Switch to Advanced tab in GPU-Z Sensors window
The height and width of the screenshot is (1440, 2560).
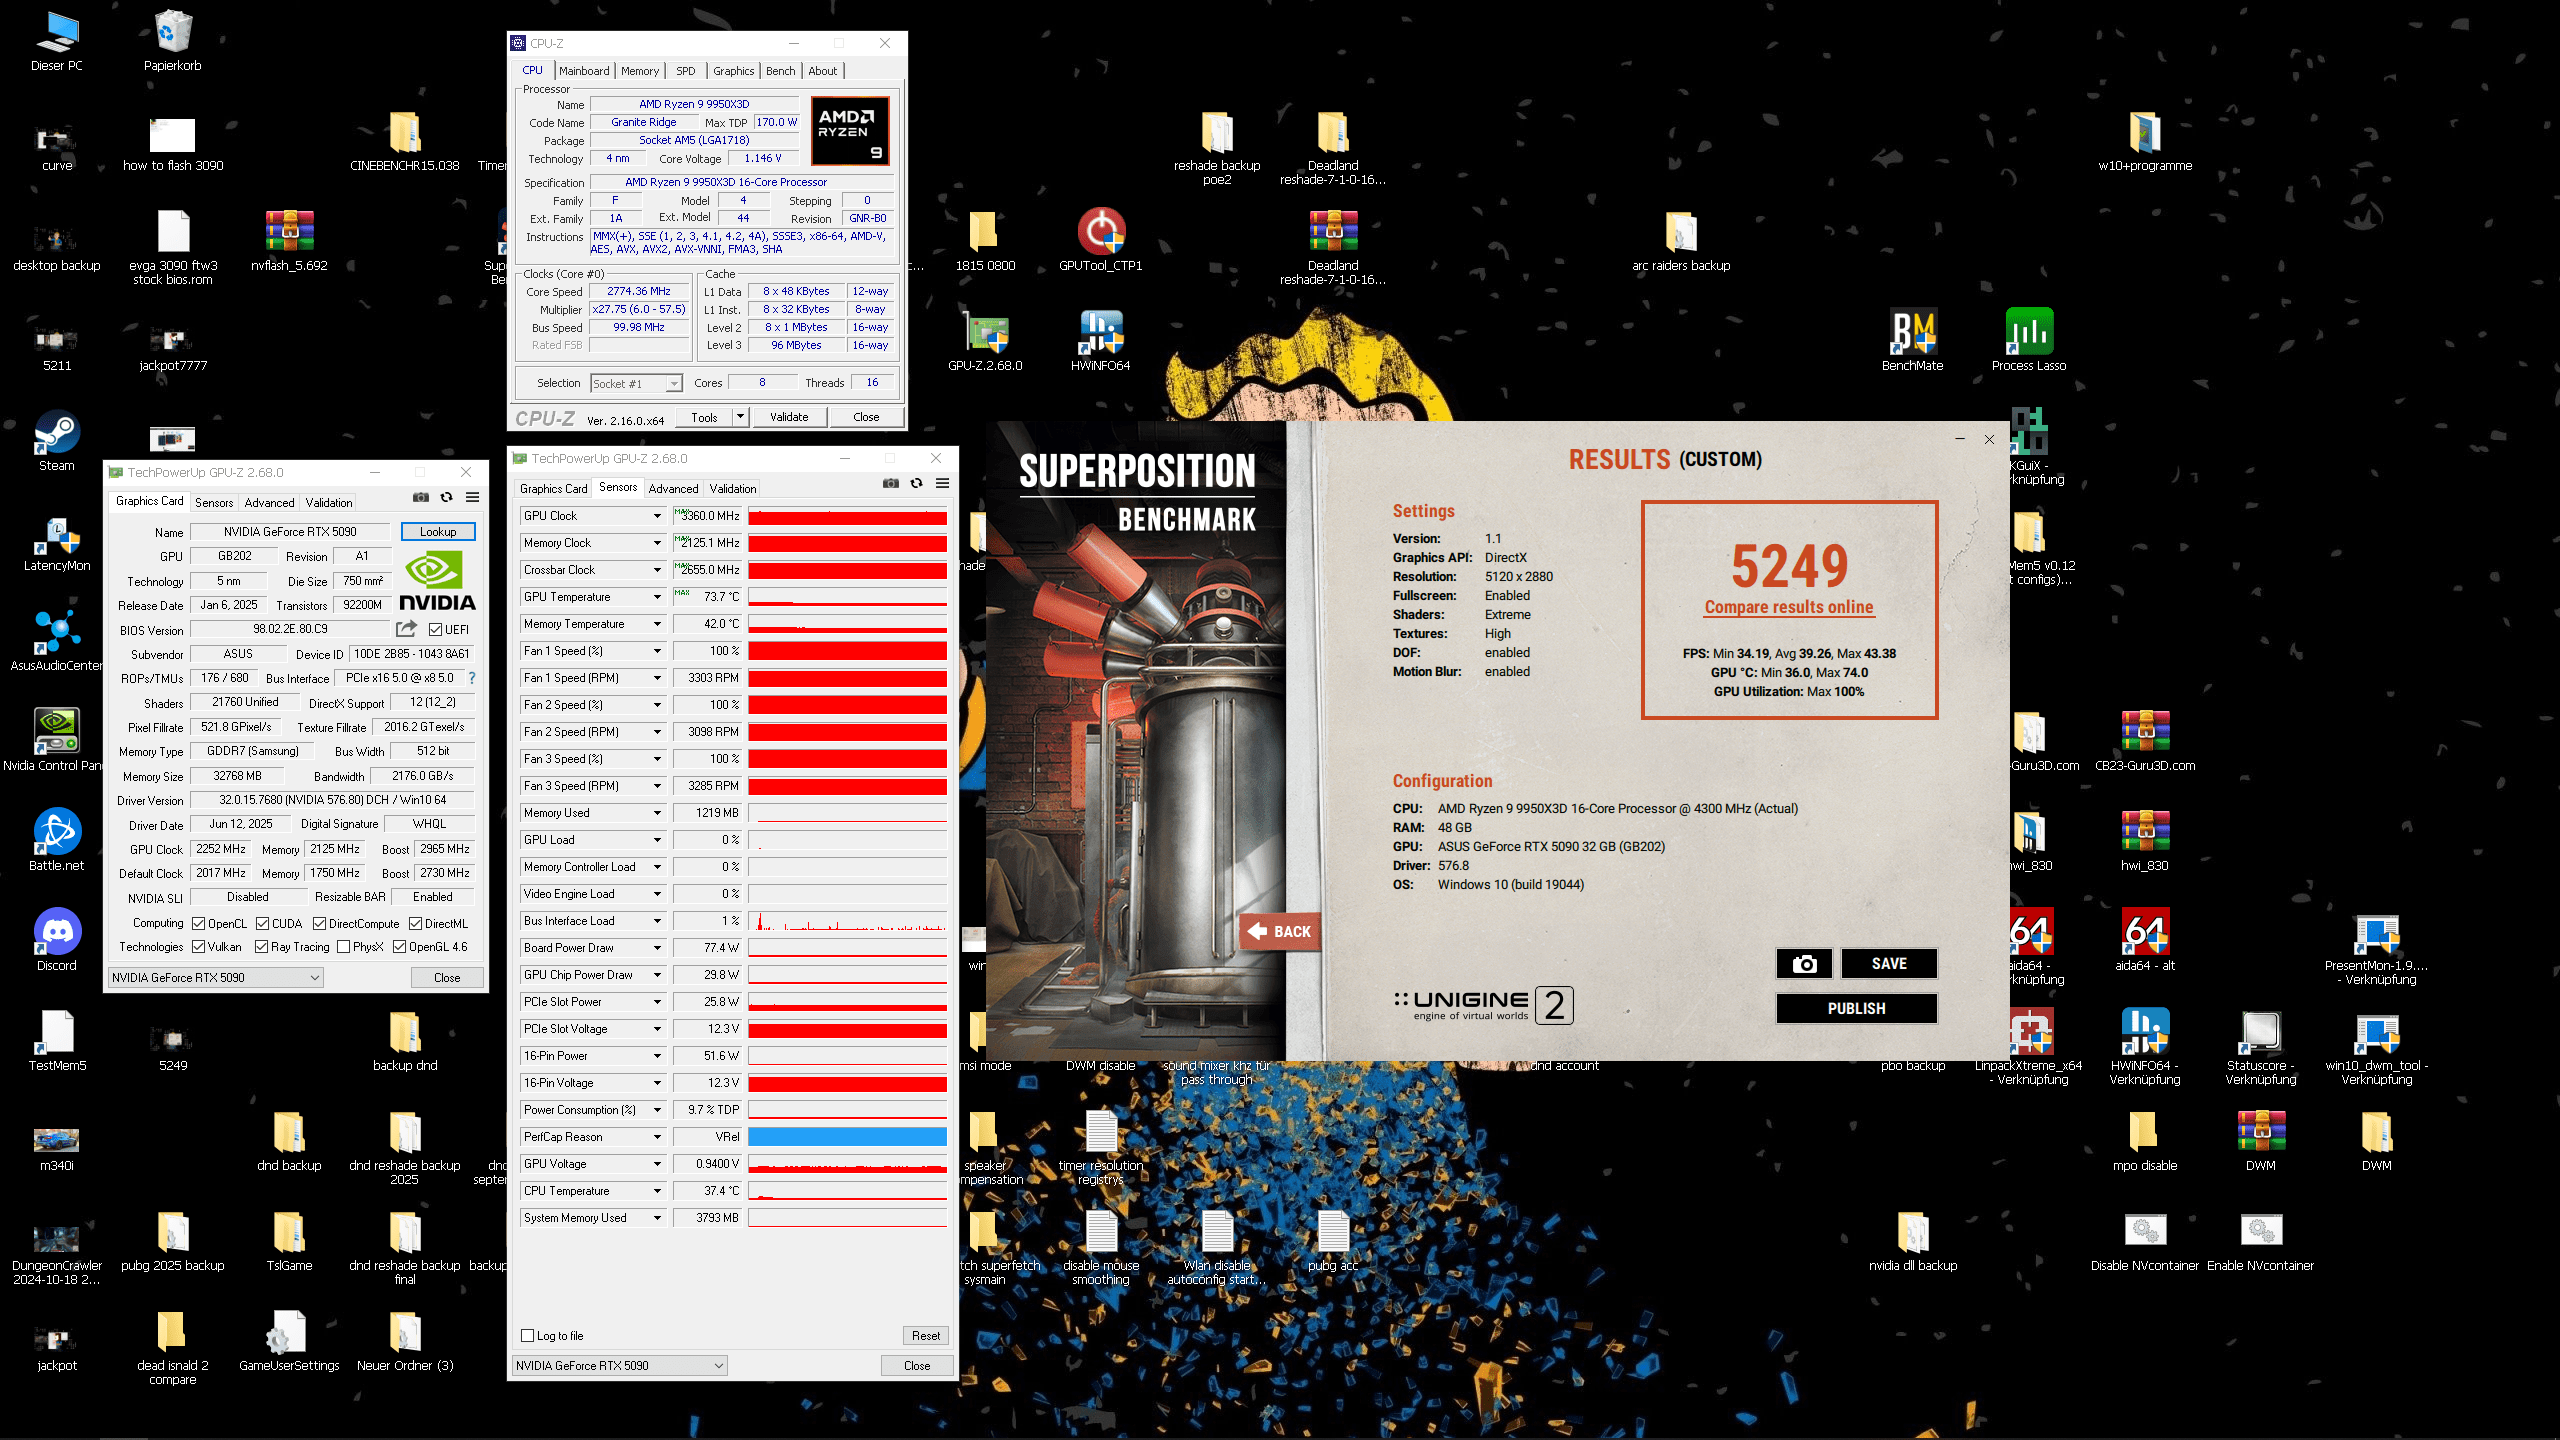pos(673,489)
